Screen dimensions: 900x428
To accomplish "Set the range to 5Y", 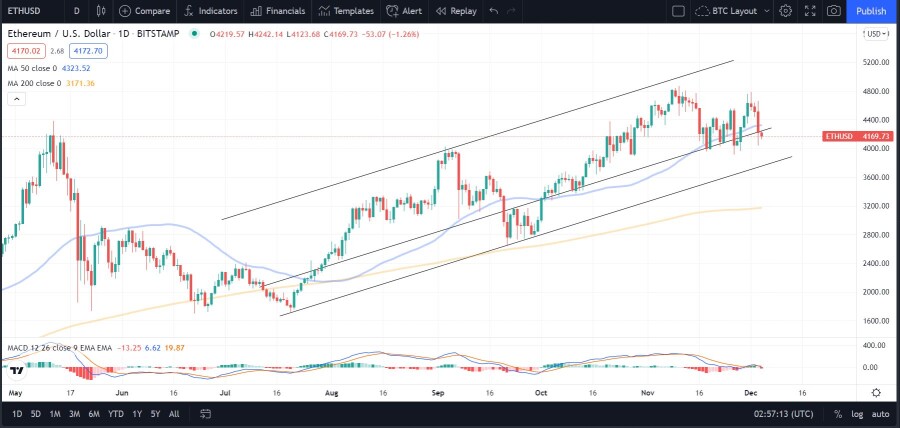I will click(x=156, y=414).
